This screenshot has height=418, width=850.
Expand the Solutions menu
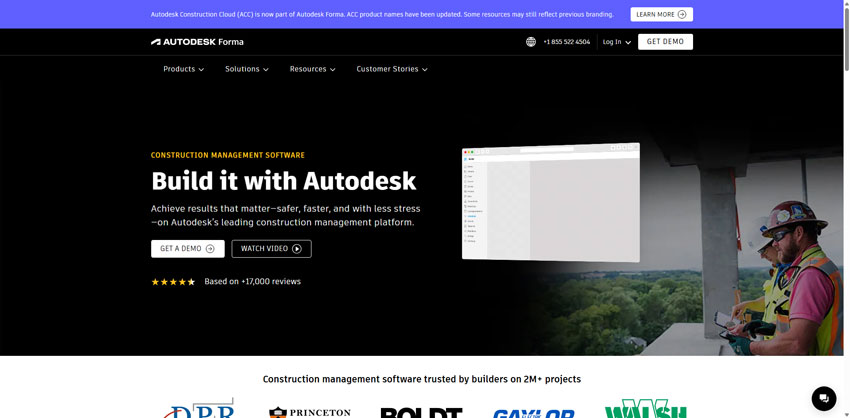pyautogui.click(x=247, y=69)
